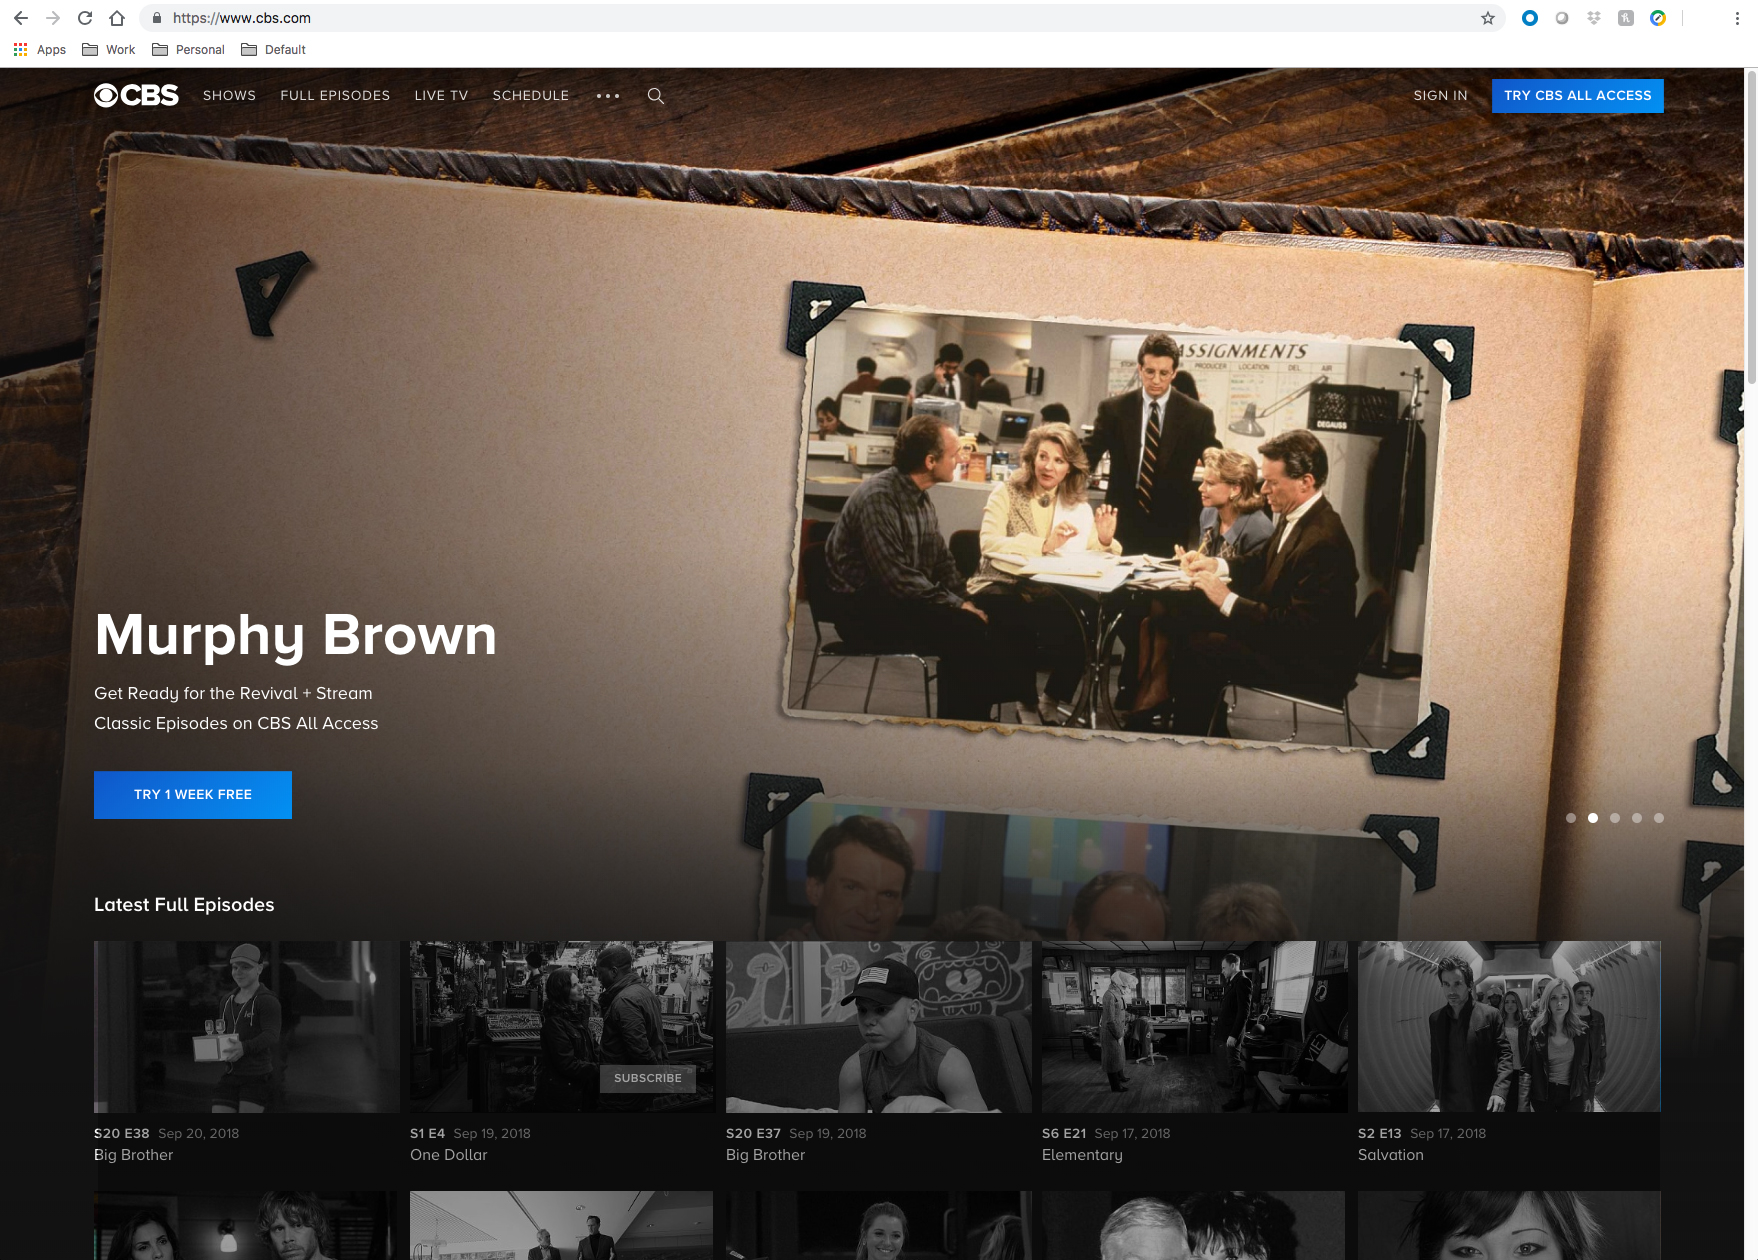Click the CBS eye logo
The image size is (1758, 1260).
[136, 95]
